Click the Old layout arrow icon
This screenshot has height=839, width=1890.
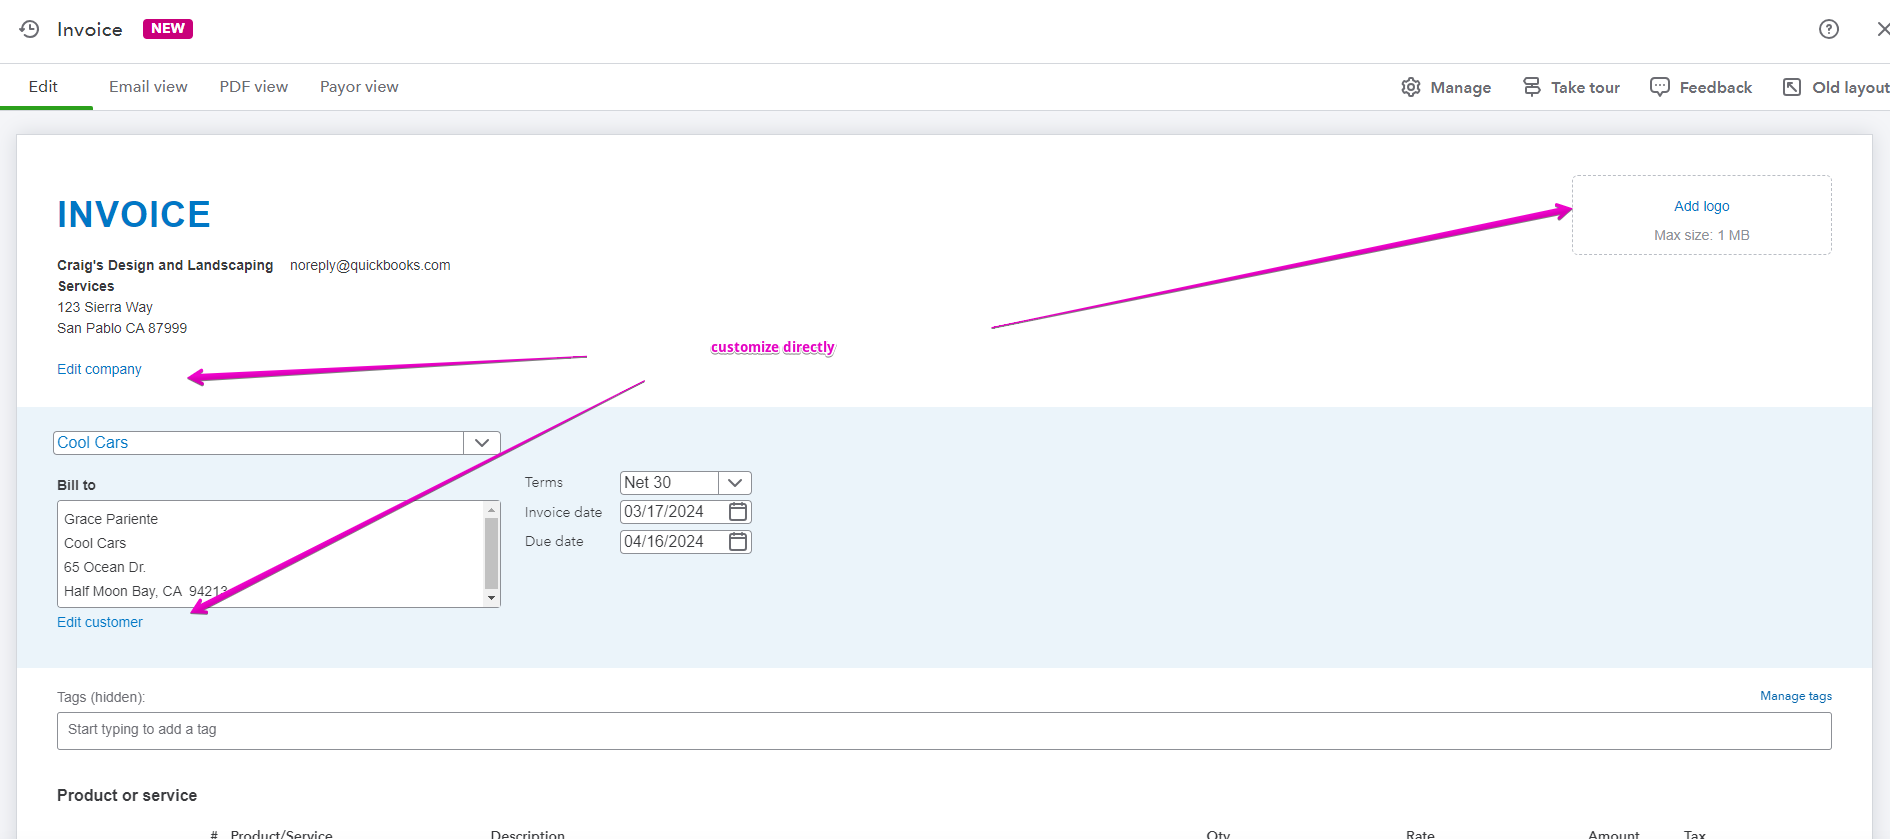[x=1792, y=87]
